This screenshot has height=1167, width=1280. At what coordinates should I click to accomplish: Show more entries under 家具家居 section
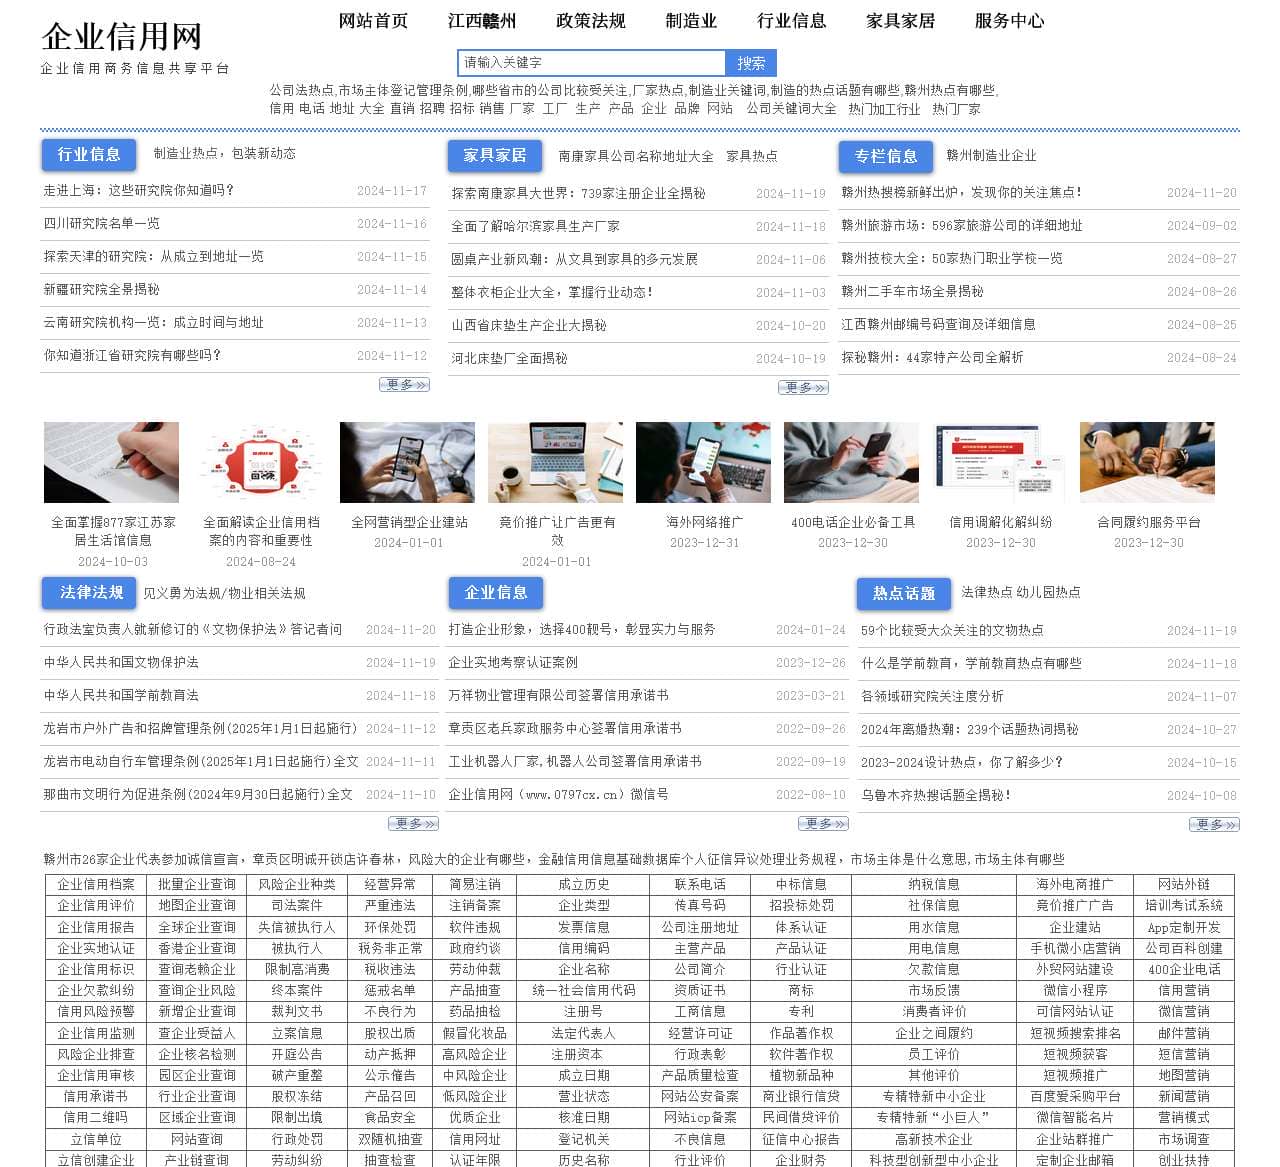click(x=803, y=388)
